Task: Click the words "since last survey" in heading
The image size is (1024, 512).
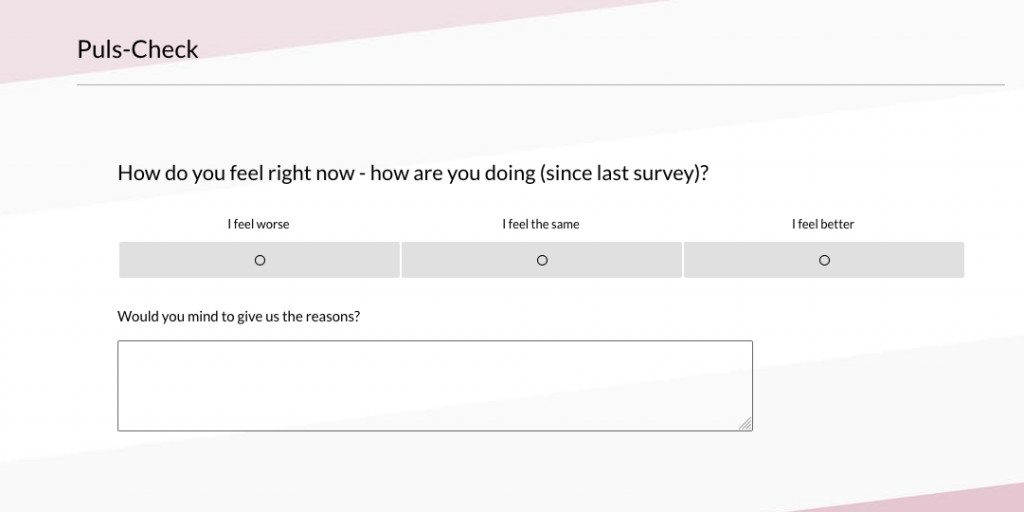Action: (619, 173)
